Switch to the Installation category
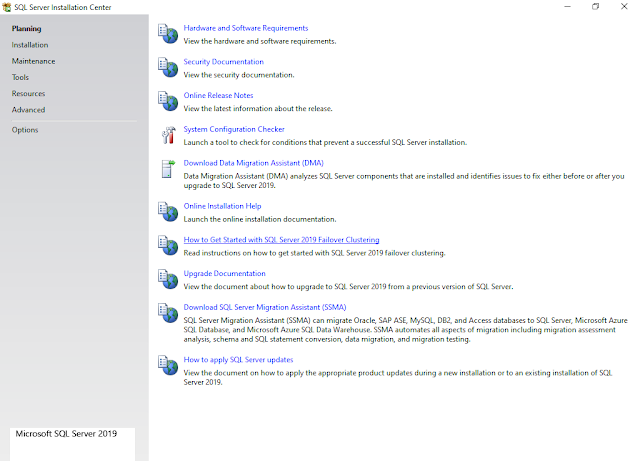This screenshot has width=640, height=461. coord(30,45)
